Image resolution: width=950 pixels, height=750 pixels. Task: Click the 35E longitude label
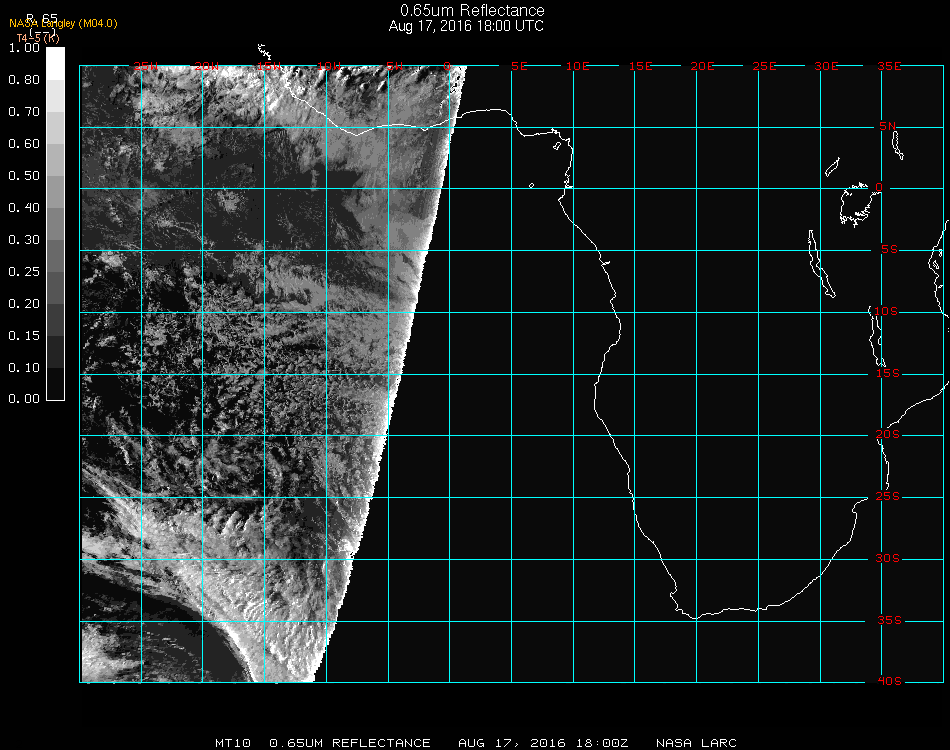[889, 66]
